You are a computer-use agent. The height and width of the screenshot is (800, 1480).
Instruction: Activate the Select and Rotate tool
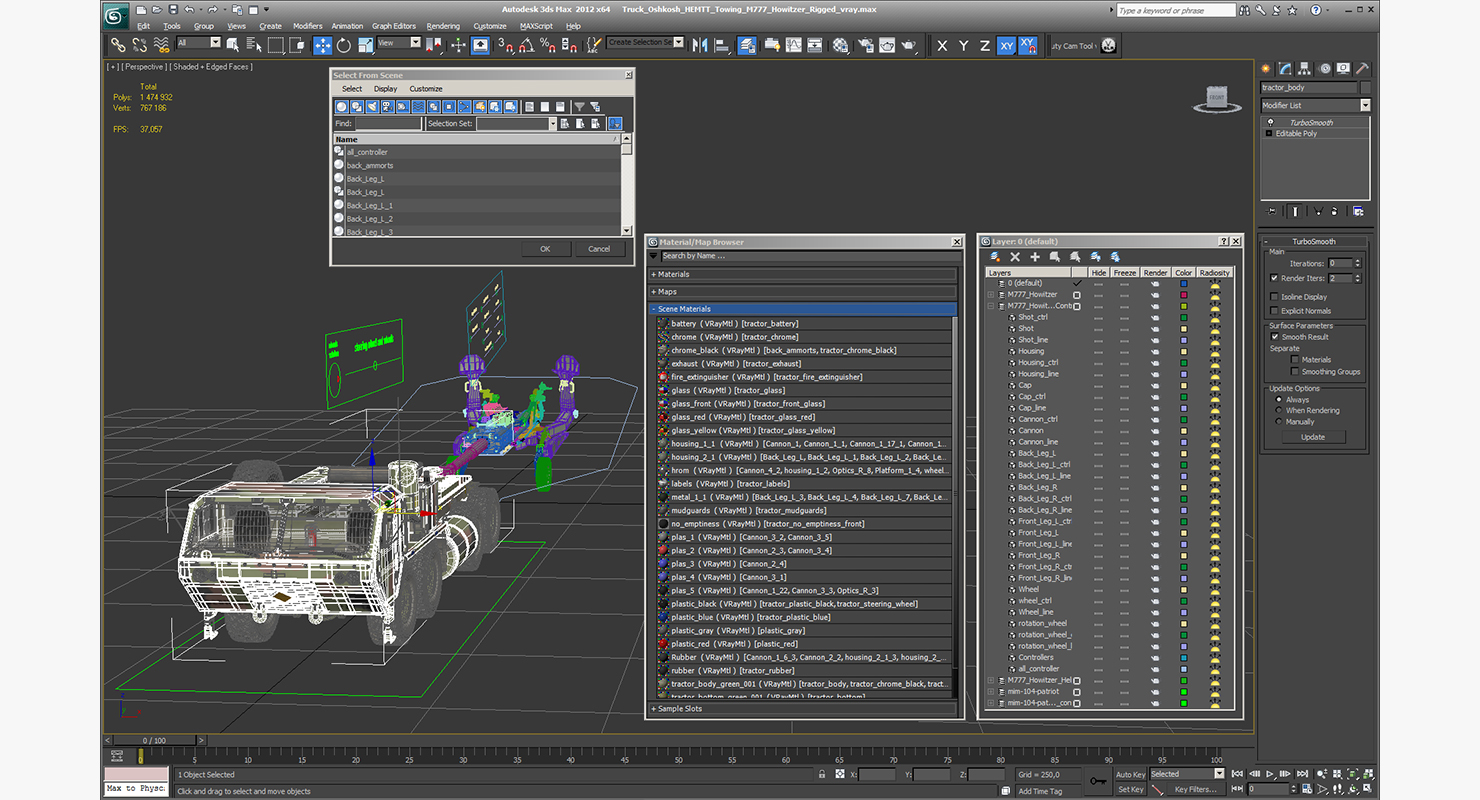click(344, 45)
